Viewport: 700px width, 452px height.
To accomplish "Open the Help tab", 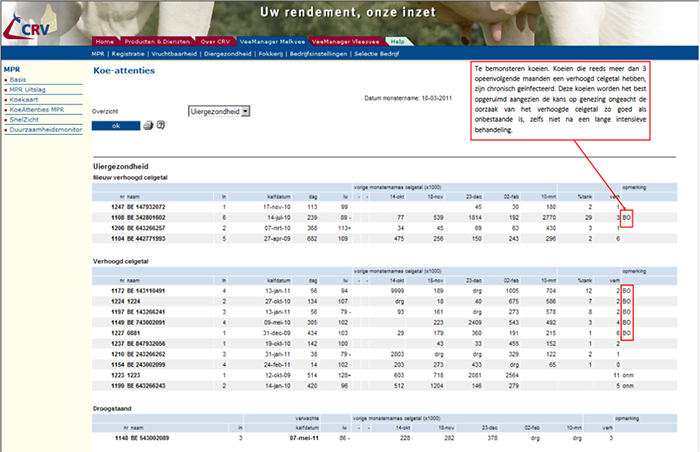I will 398,41.
